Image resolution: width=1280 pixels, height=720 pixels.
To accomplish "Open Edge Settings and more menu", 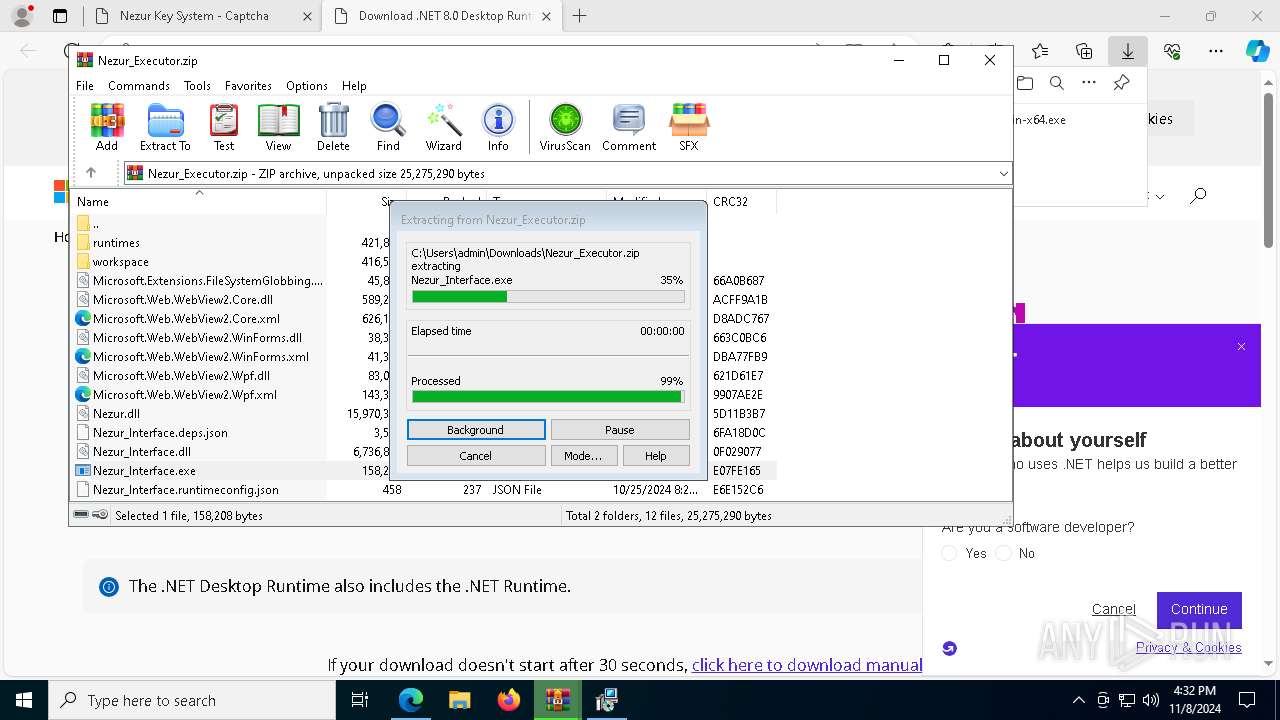I will tap(1216, 51).
